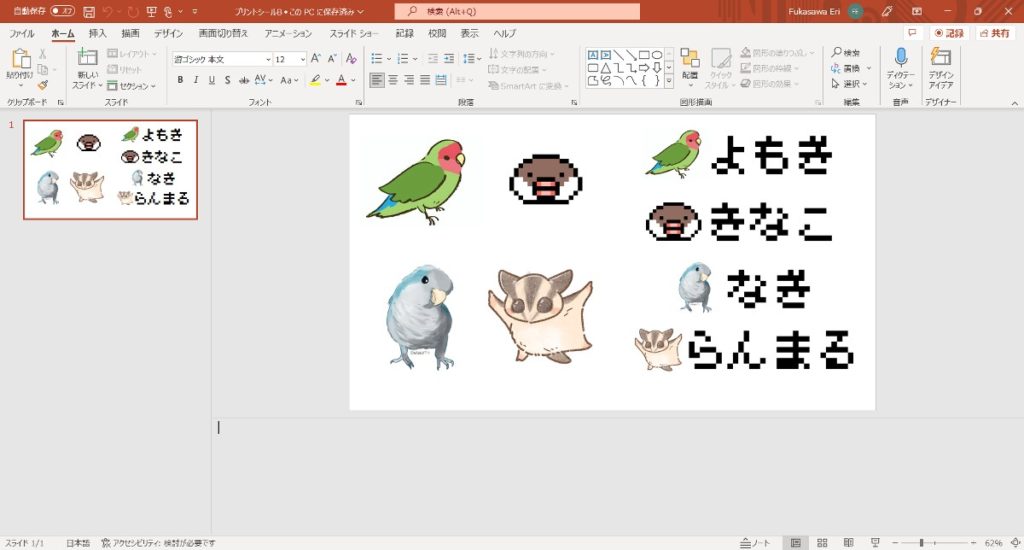Image resolution: width=1024 pixels, height=550 pixels.
Task: Switch to slide sorter view icon
Action: 822,542
